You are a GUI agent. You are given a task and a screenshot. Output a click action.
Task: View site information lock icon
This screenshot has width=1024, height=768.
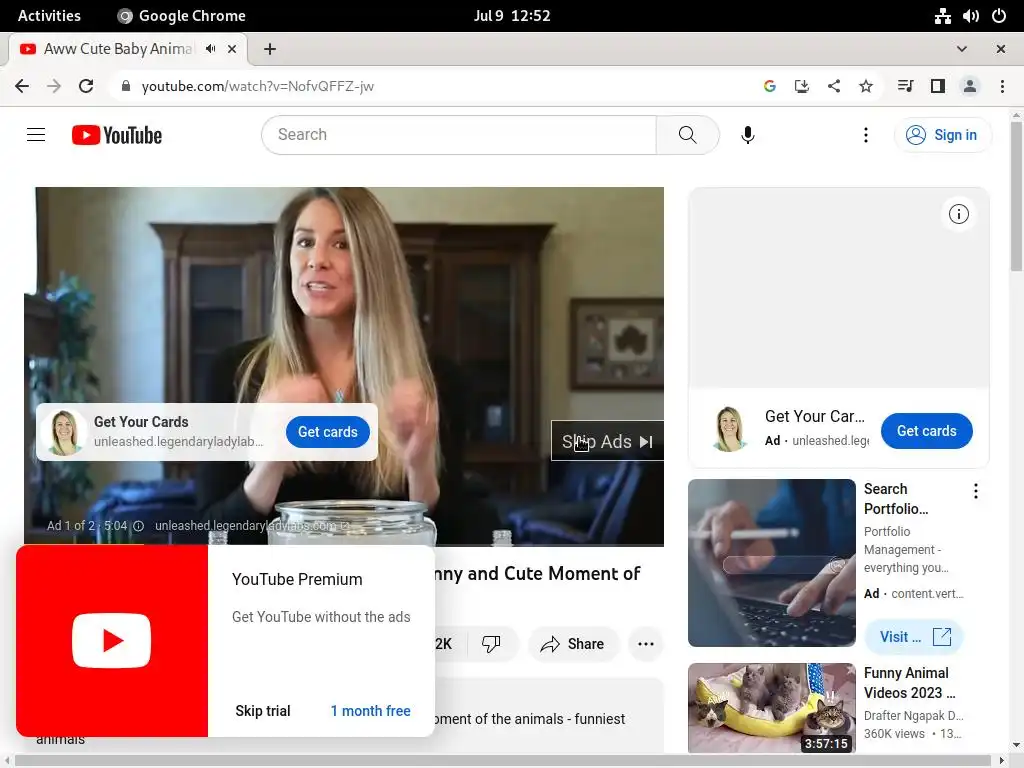(x=126, y=86)
